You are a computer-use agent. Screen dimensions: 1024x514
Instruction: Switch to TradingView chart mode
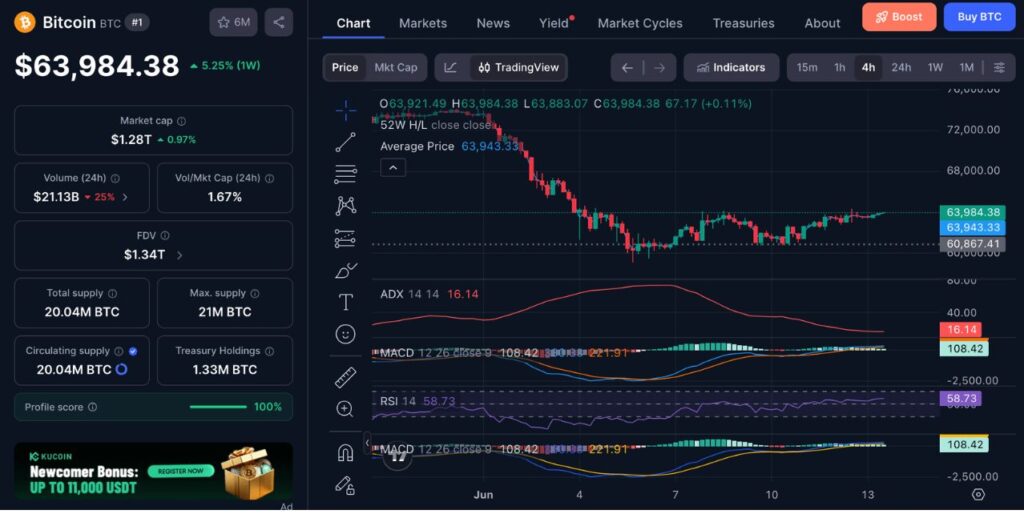519,68
